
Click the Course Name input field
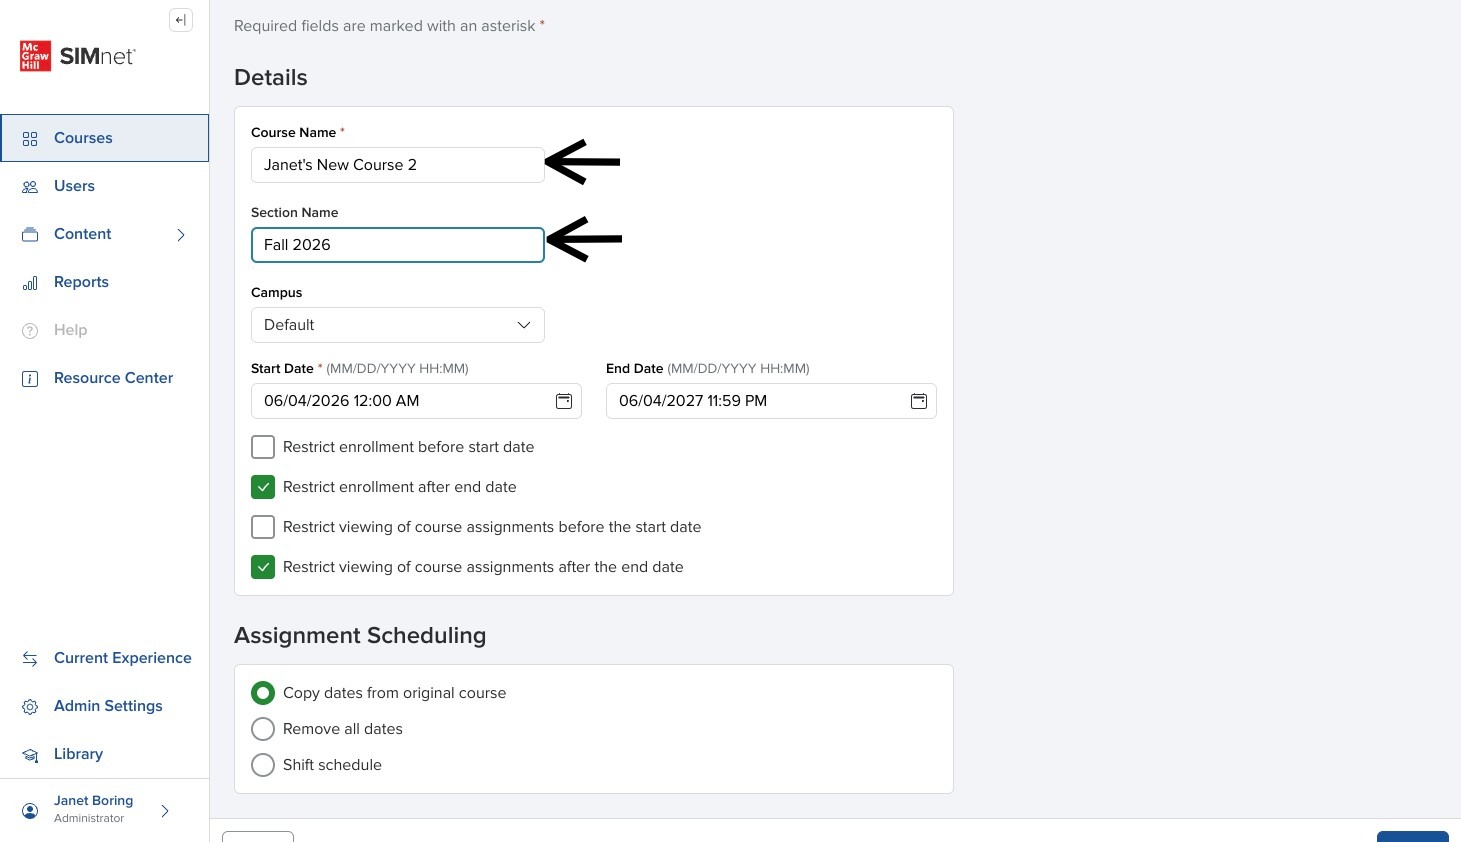click(398, 165)
